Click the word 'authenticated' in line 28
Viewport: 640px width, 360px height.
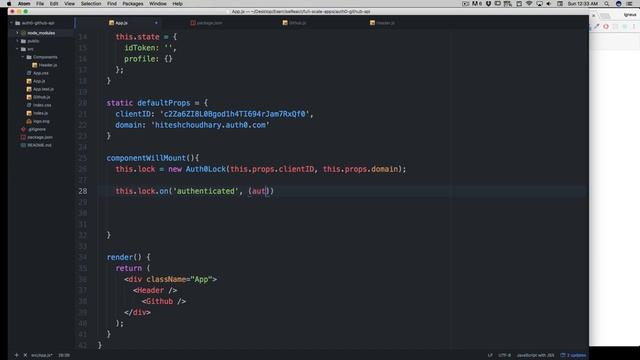pyautogui.click(x=206, y=191)
